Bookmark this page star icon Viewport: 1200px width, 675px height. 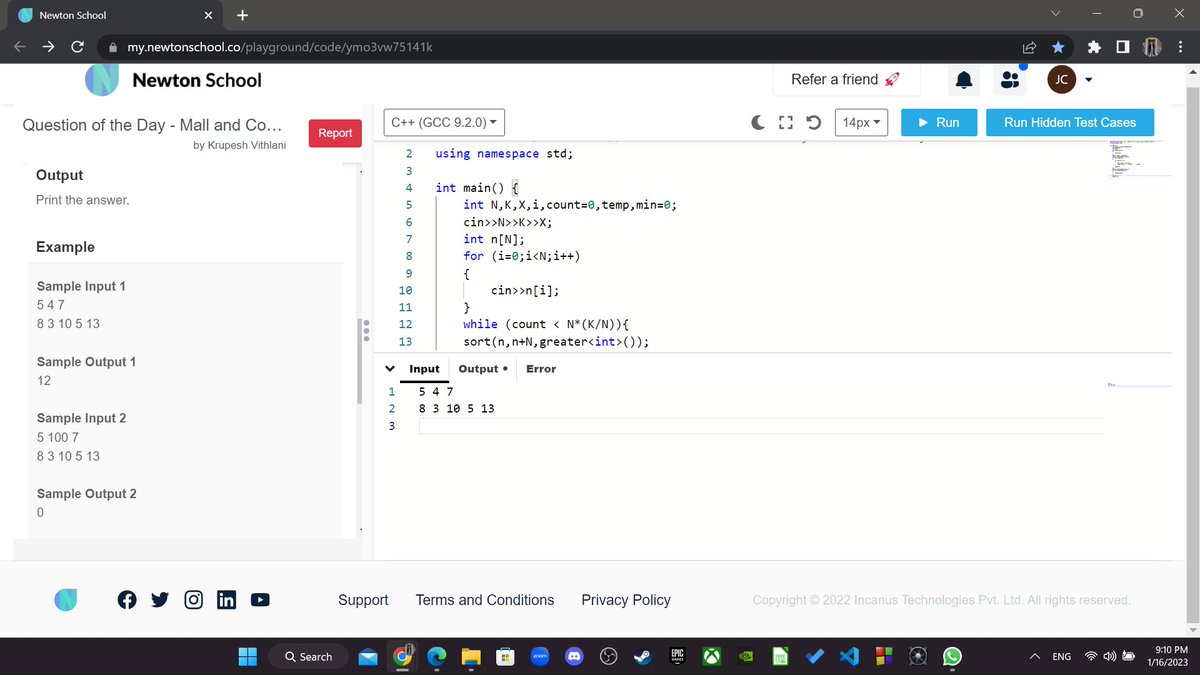1058,47
